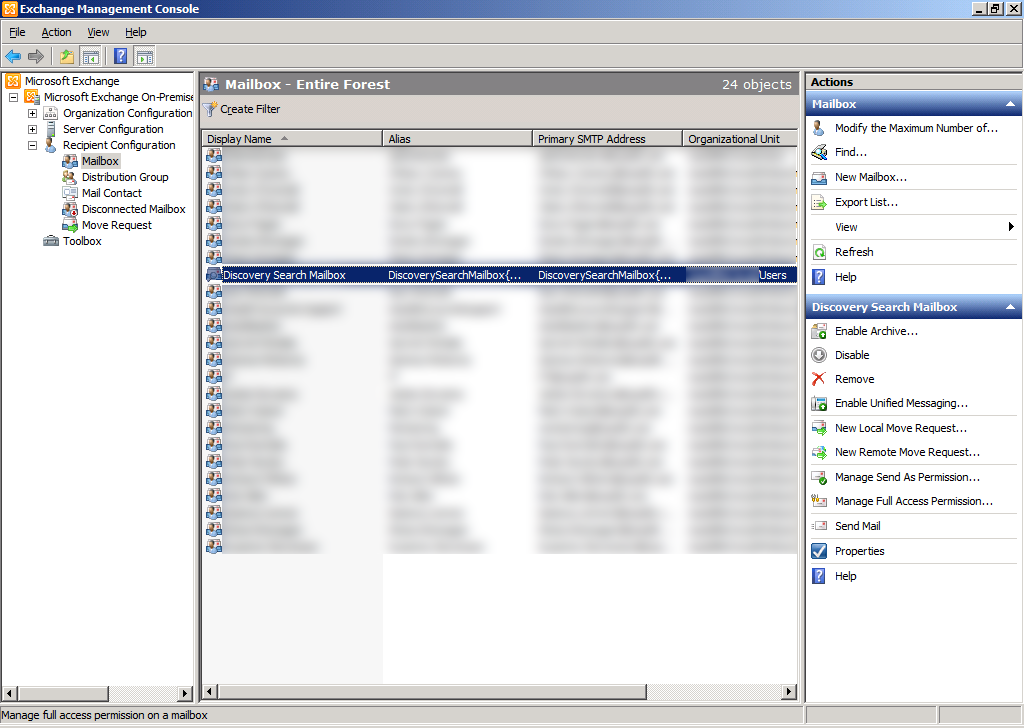Image resolution: width=1024 pixels, height=728 pixels.
Task: Toggle the action pane toolbar icon
Action: point(145,57)
